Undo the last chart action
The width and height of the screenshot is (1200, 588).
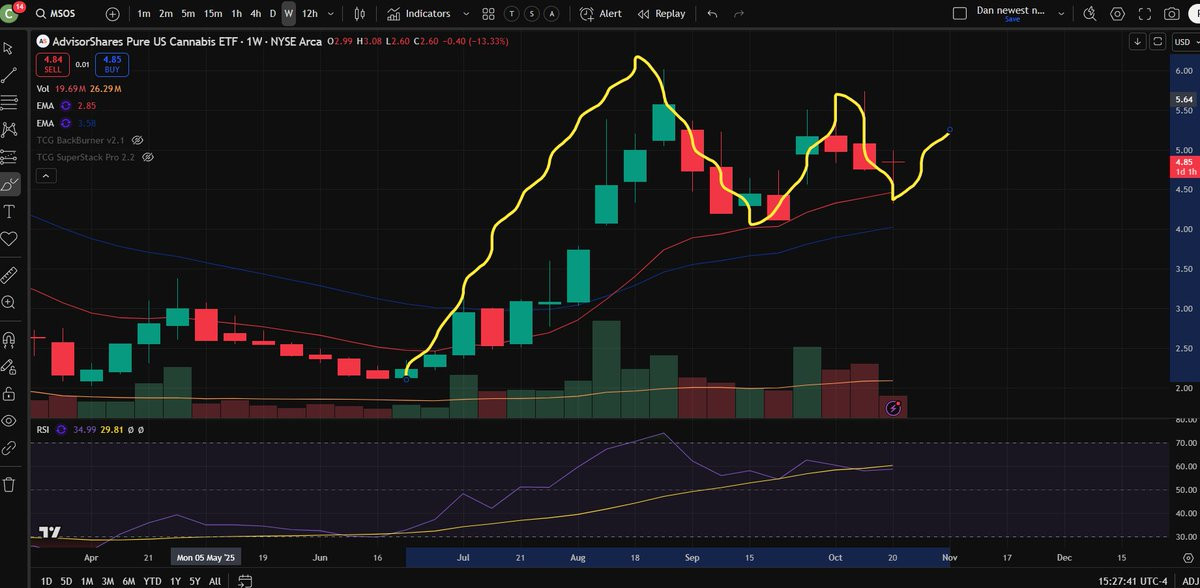712,14
